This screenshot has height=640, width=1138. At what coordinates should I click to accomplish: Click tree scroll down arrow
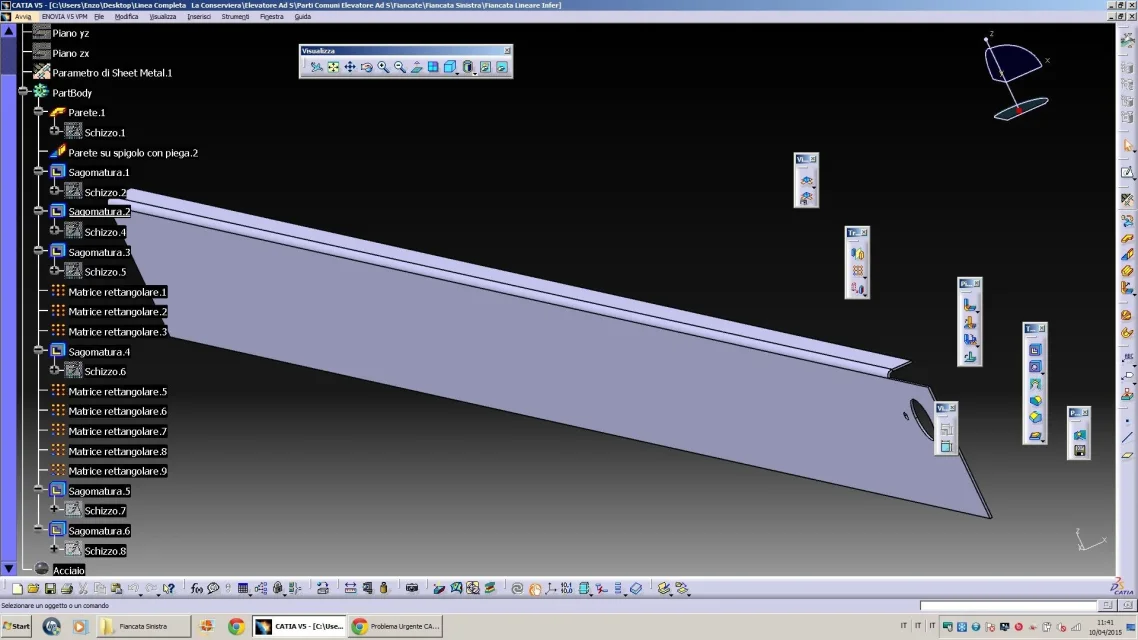click(x=9, y=570)
